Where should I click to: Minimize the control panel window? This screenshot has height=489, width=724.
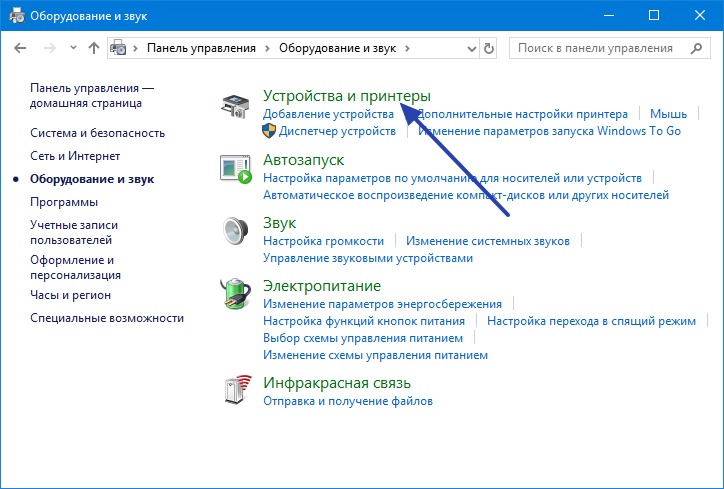(609, 15)
